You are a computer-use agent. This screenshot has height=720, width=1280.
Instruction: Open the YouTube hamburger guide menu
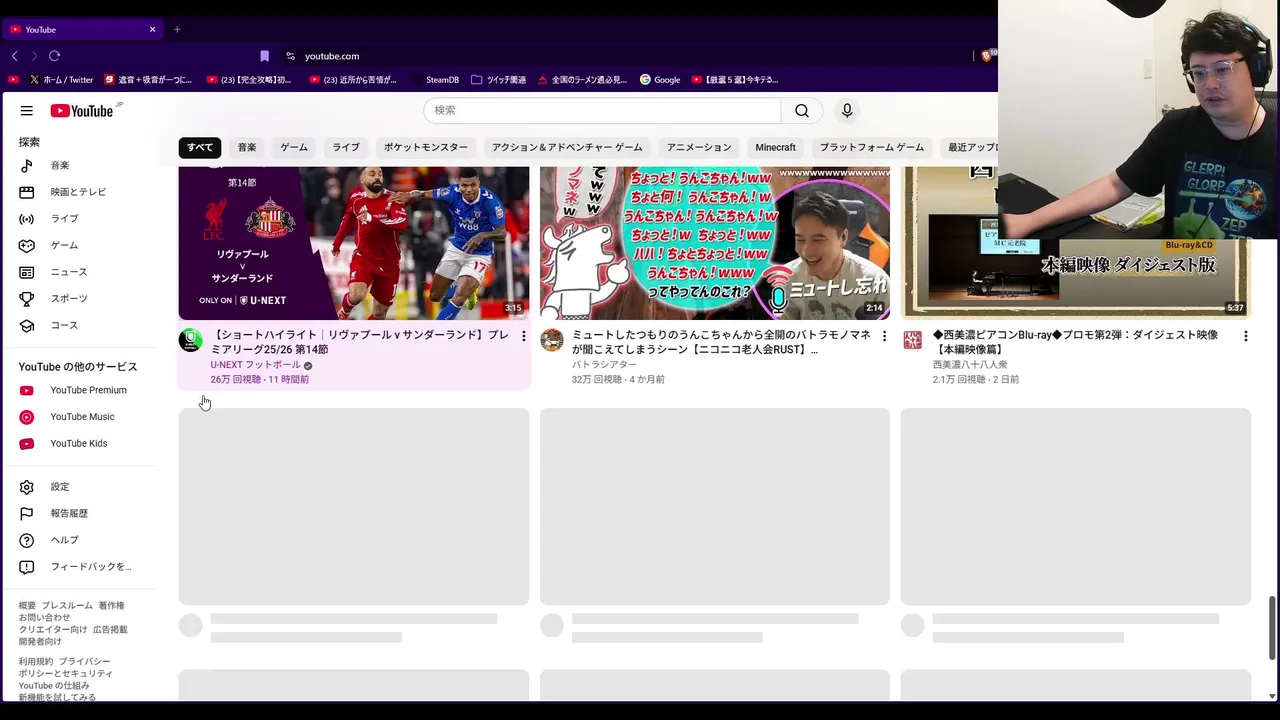pyautogui.click(x=27, y=111)
